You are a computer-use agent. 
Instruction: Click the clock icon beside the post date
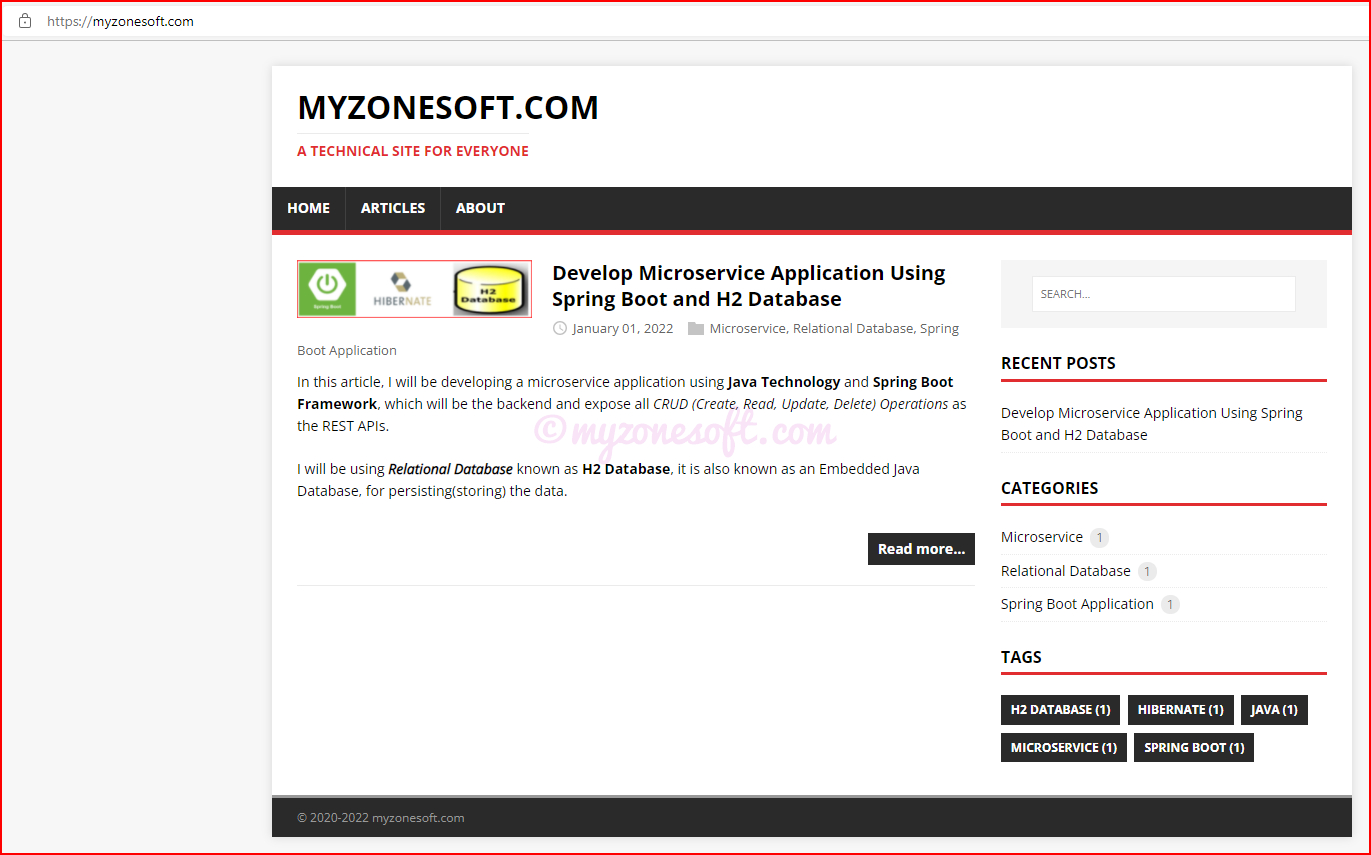coord(560,328)
